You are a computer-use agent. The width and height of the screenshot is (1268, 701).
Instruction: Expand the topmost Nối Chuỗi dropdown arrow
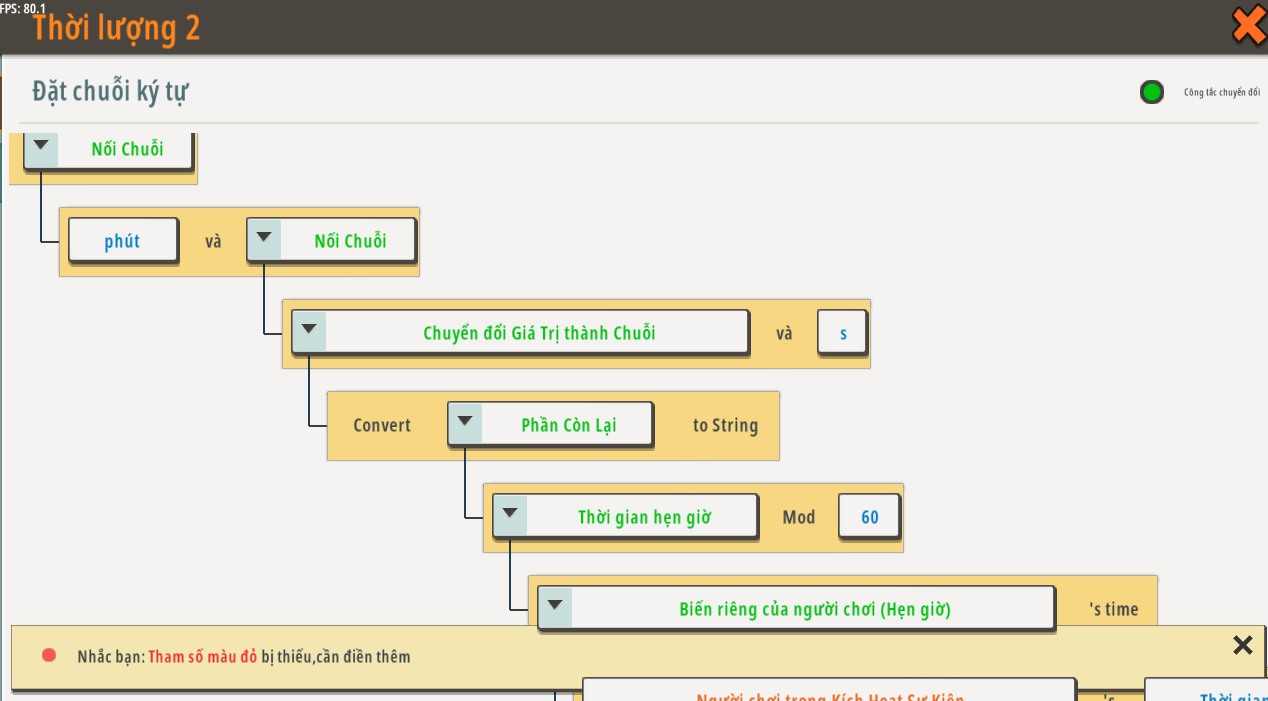click(41, 148)
